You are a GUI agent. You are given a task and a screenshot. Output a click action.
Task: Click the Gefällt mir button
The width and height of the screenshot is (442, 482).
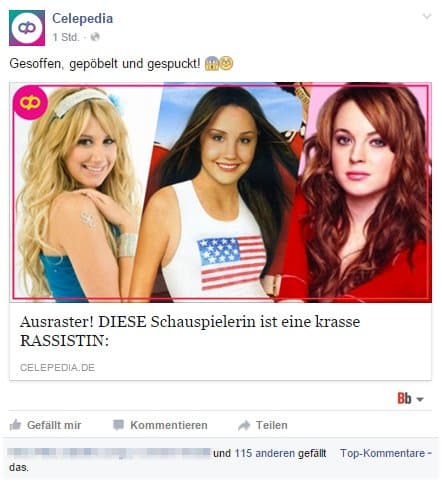[x=45, y=425]
